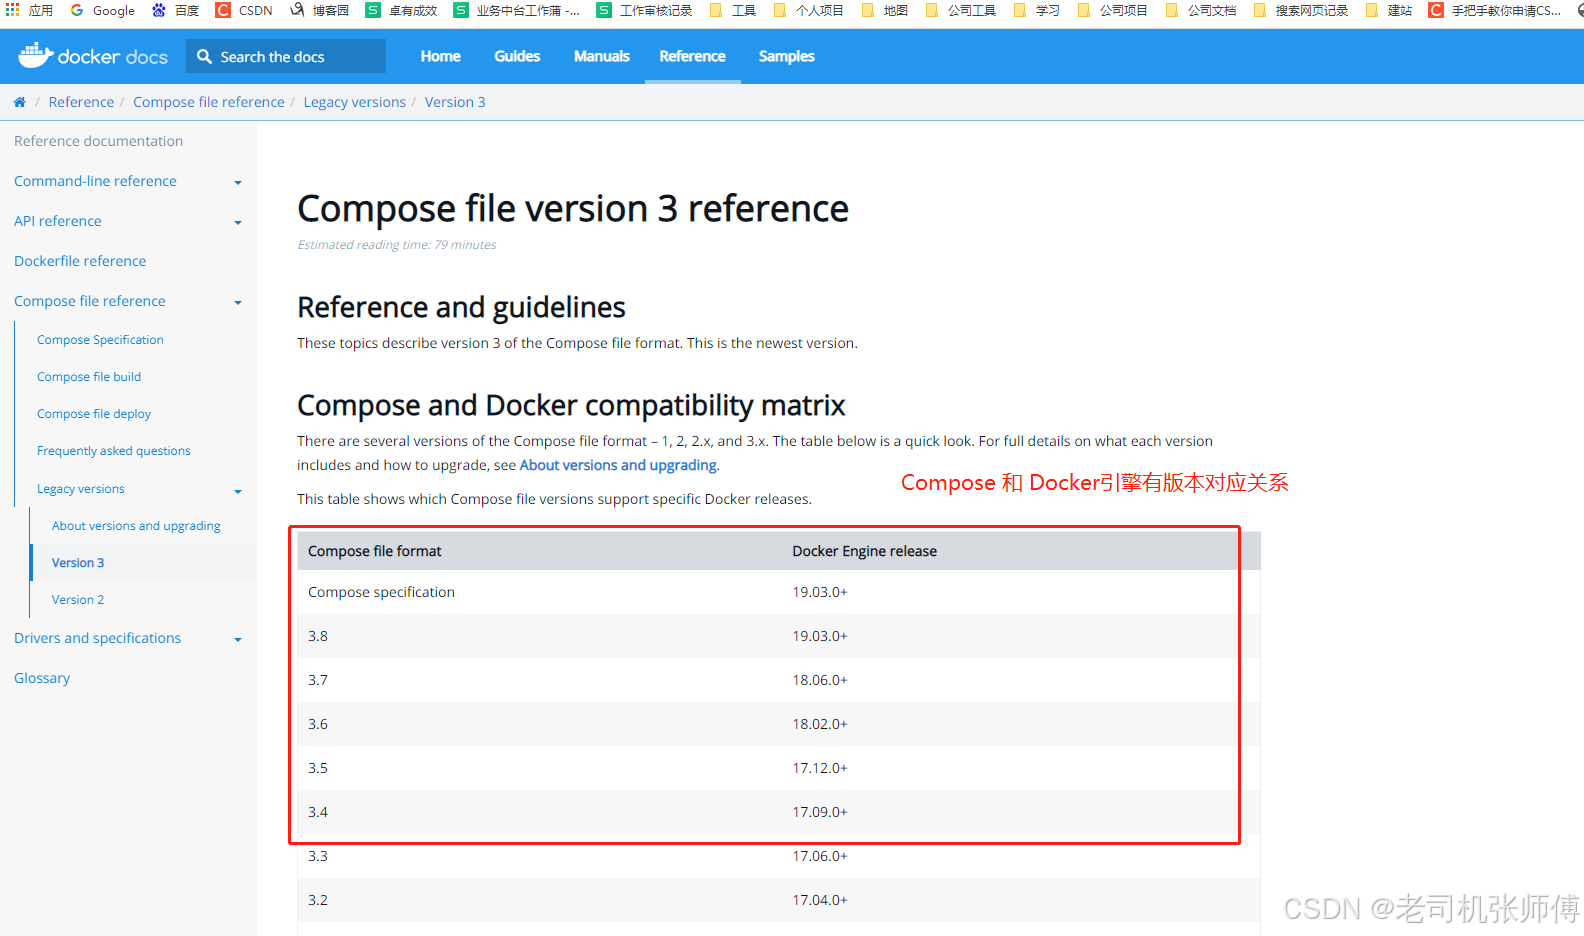Screen dimensions: 1584x936
Task: Open the 应用 apps grid shortcut
Action: (29, 10)
